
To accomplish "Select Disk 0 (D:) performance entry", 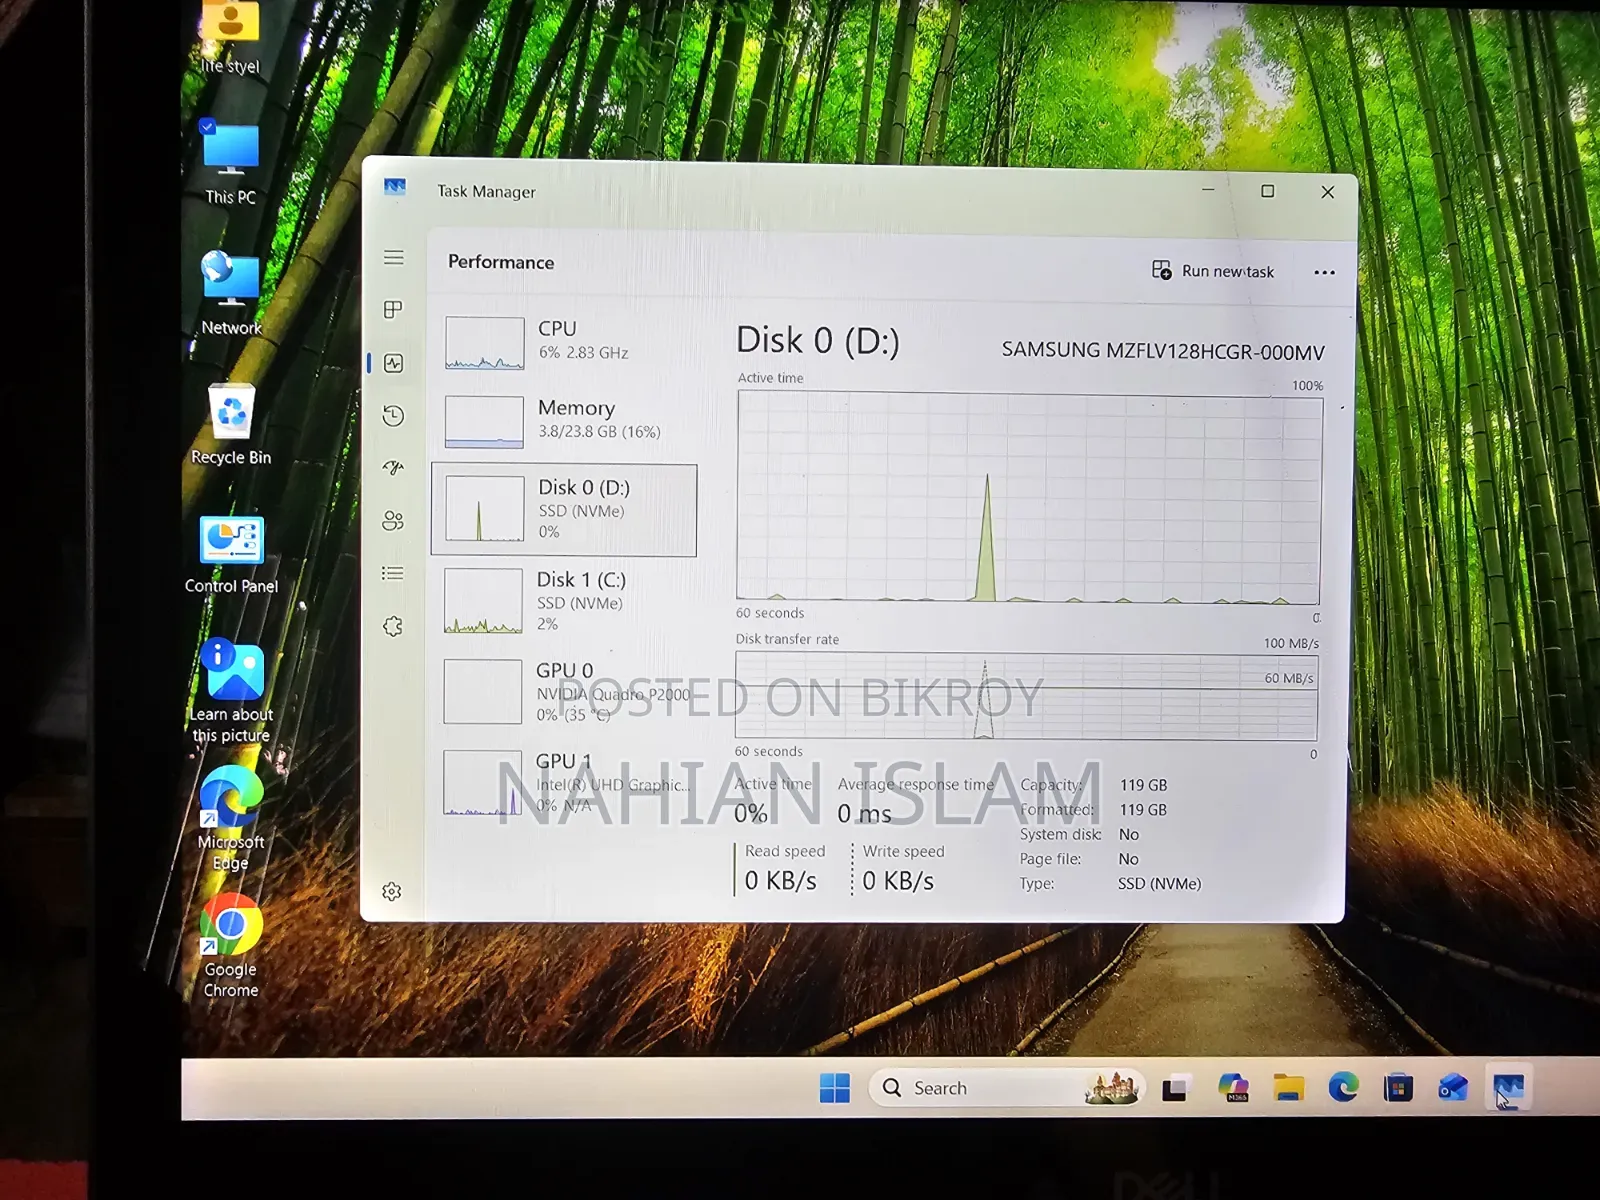I will pos(564,510).
